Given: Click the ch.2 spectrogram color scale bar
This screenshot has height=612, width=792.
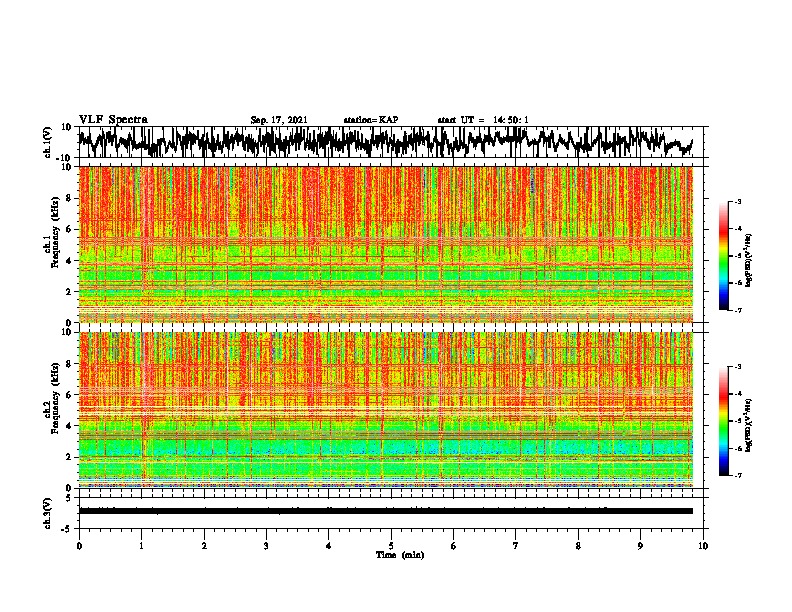Looking at the screenshot, I should tap(723, 421).
